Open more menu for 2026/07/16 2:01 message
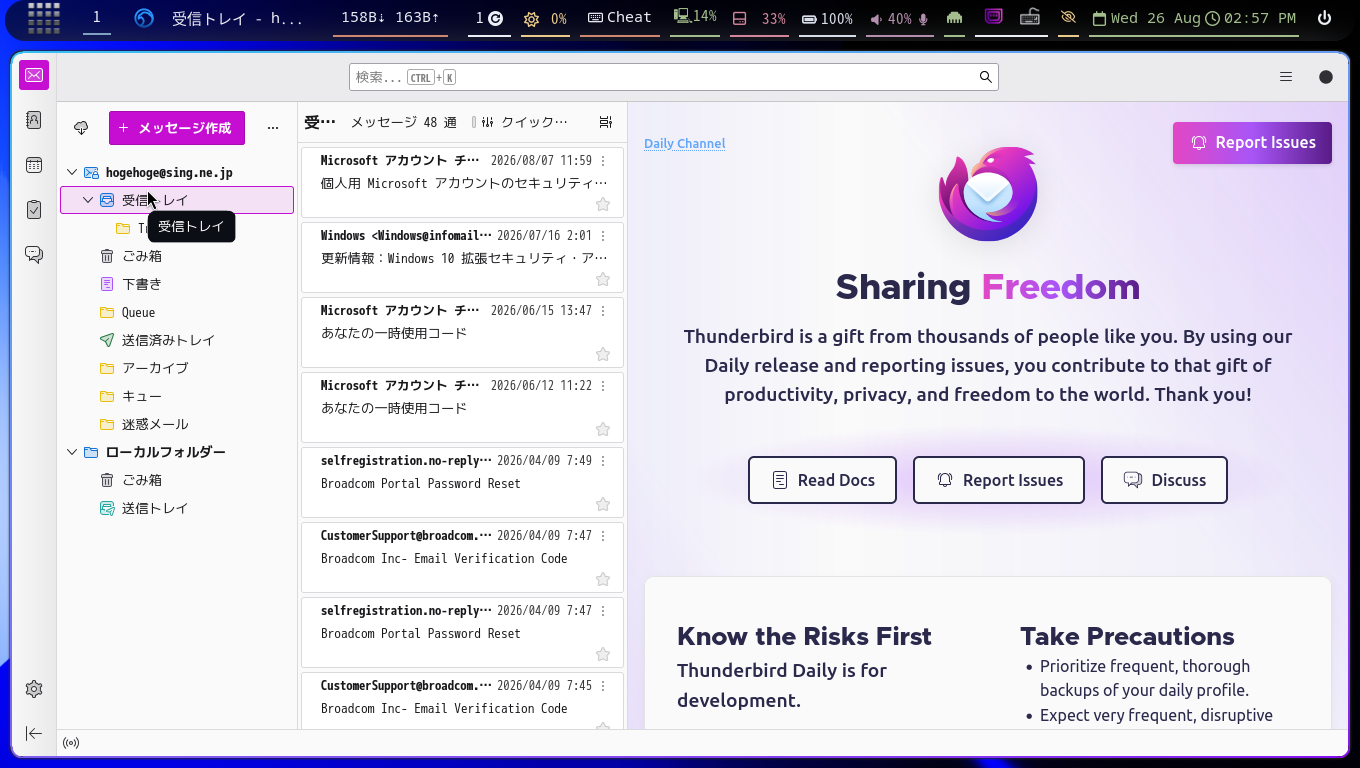The width and height of the screenshot is (1360, 768). tap(603, 236)
